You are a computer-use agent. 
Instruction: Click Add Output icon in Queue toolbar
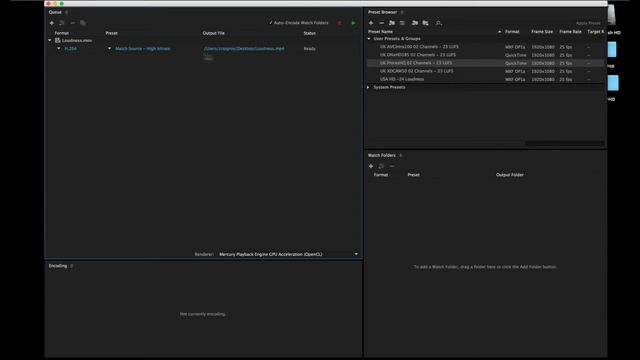pyautogui.click(x=62, y=23)
